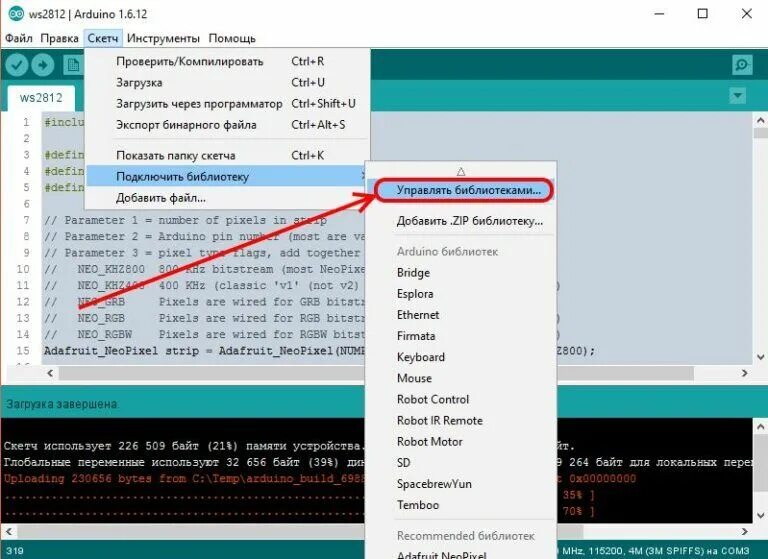This screenshot has width=768, height=559.
Task: Select Показать папку скетча entry
Action: click(x=228, y=155)
